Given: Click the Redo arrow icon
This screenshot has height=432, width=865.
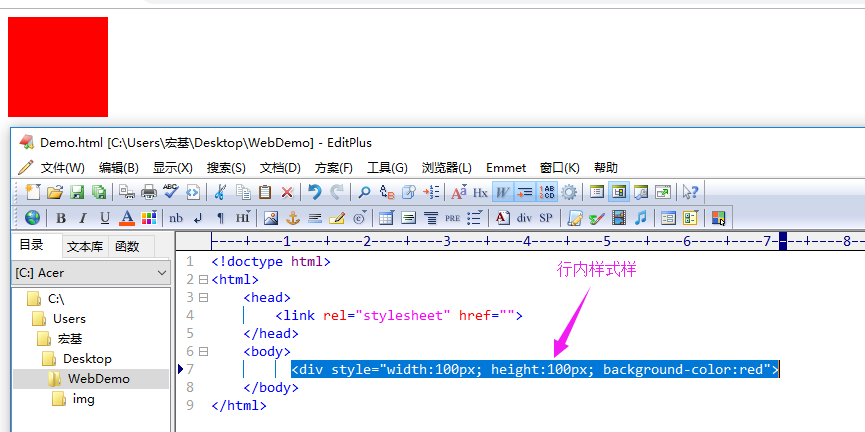Looking at the screenshot, I should point(337,192).
